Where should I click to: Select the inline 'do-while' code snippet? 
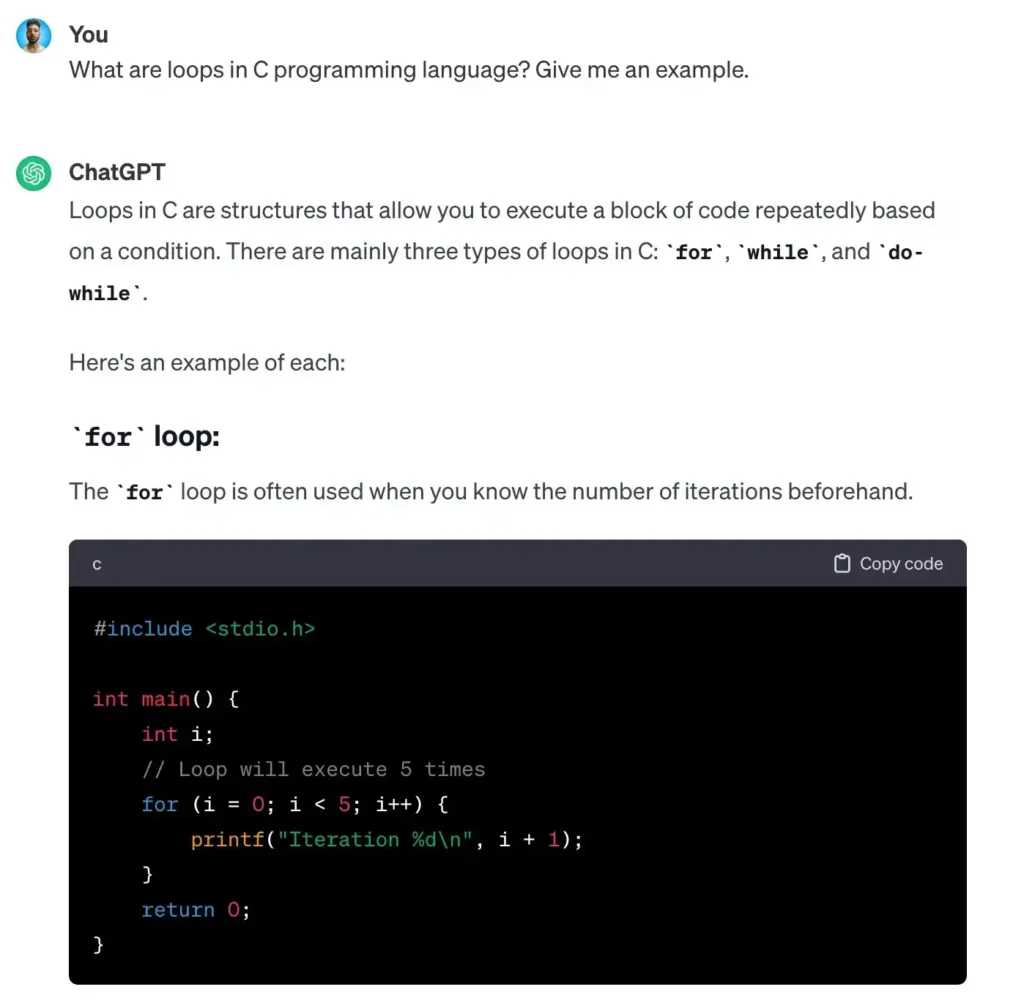pos(906,253)
